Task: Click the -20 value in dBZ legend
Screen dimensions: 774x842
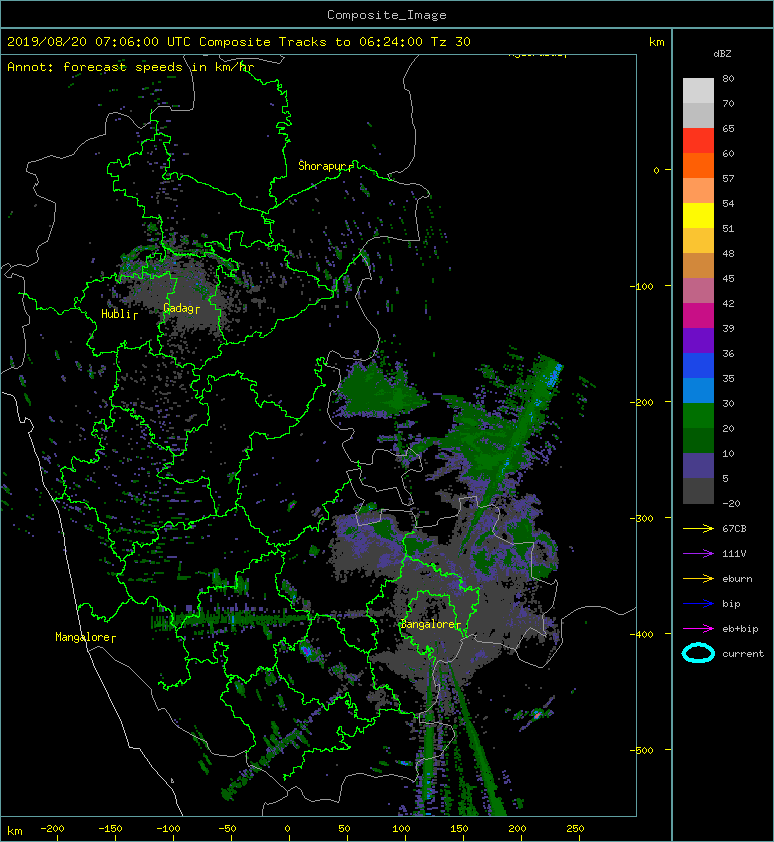Action: pyautogui.click(x=731, y=504)
